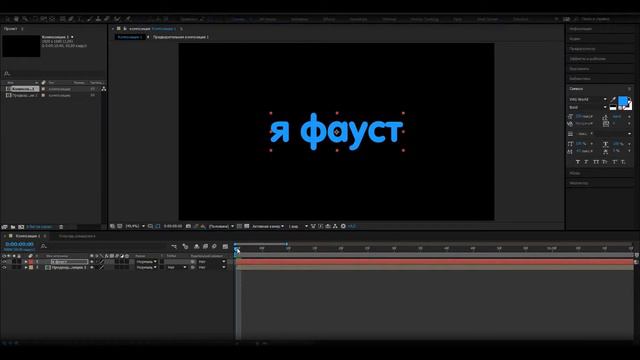Click the black and white default swatches

click(613, 107)
